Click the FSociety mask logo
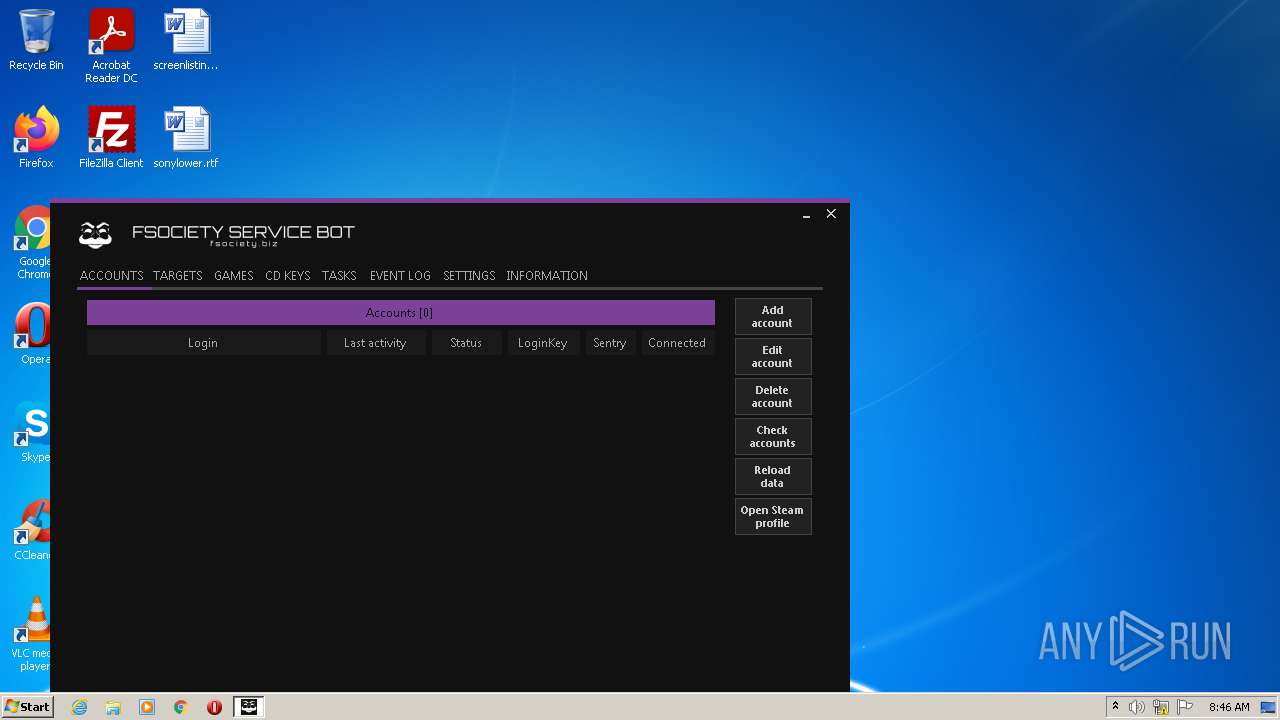Image resolution: width=1280 pixels, height=720 pixels. point(95,235)
